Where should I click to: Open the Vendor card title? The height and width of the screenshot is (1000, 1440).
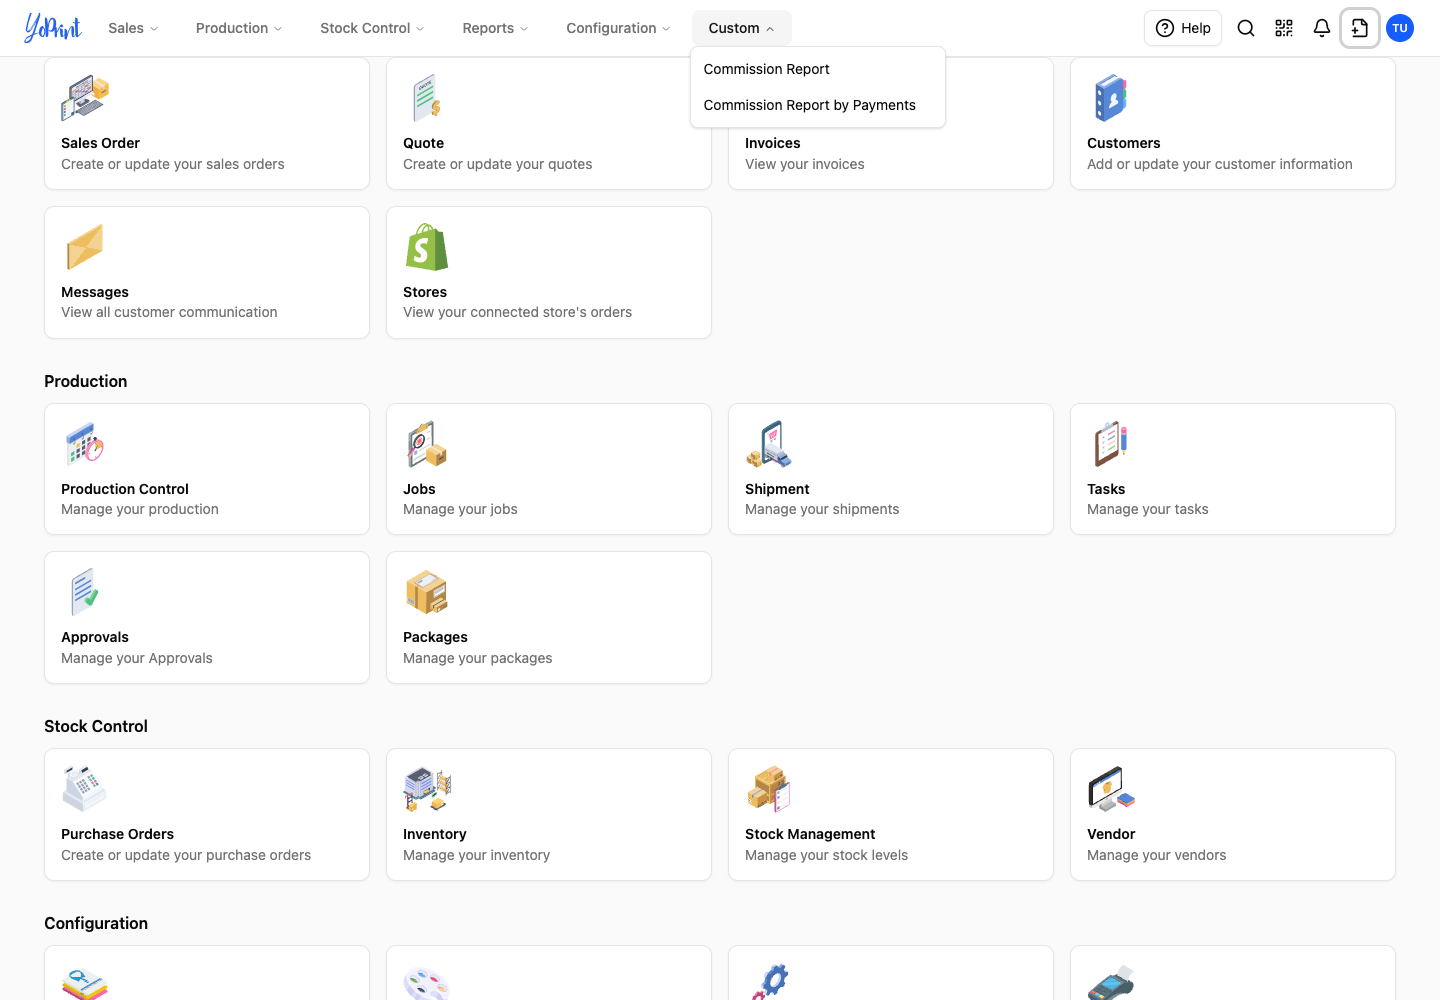(x=1111, y=834)
